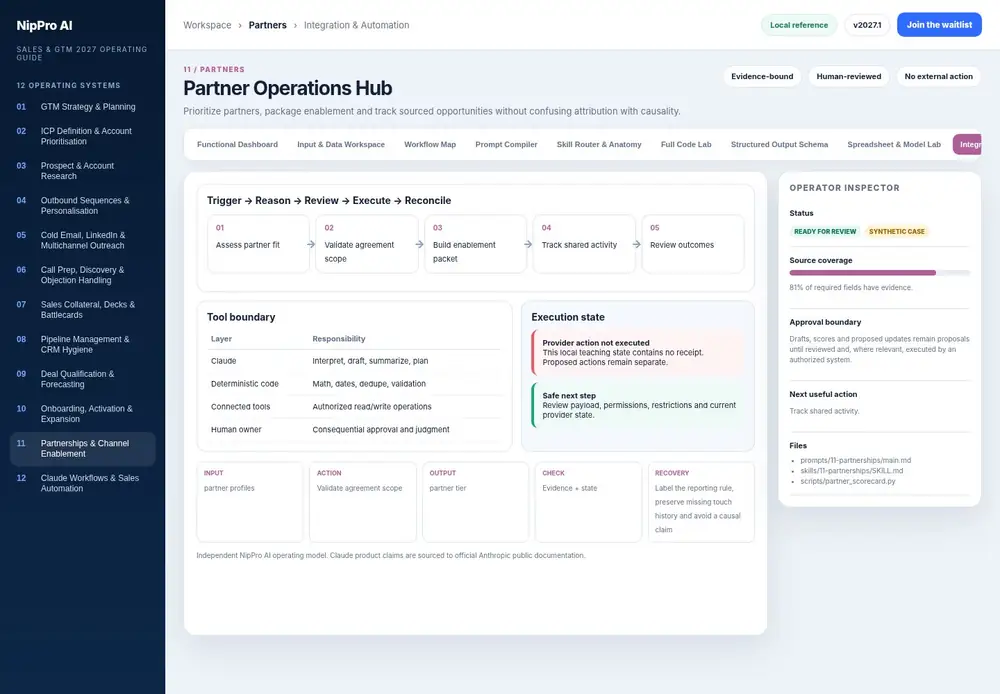Image resolution: width=1000 pixels, height=694 pixels.
Task: Click the Evidence-bound chip
Action: pyautogui.click(x=762, y=77)
